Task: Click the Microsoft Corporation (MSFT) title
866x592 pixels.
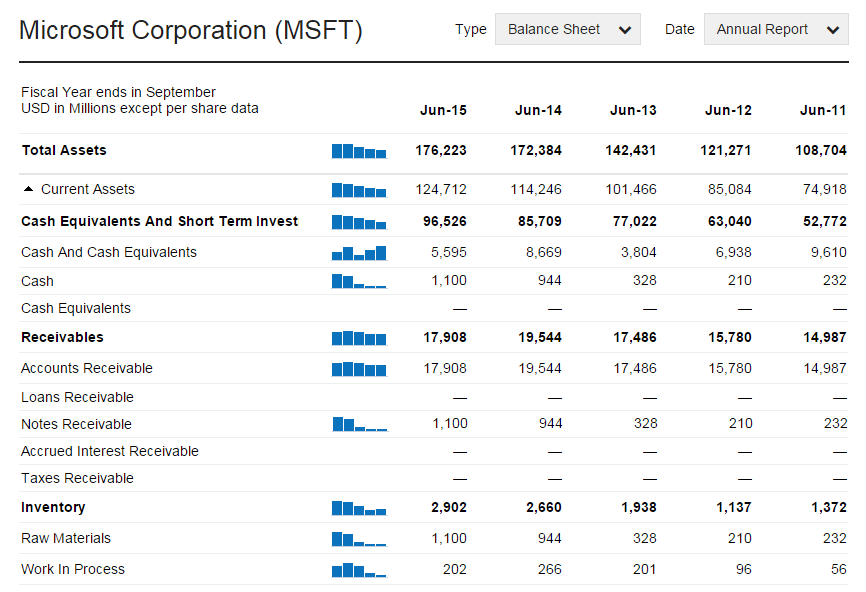Action: pyautogui.click(x=190, y=30)
